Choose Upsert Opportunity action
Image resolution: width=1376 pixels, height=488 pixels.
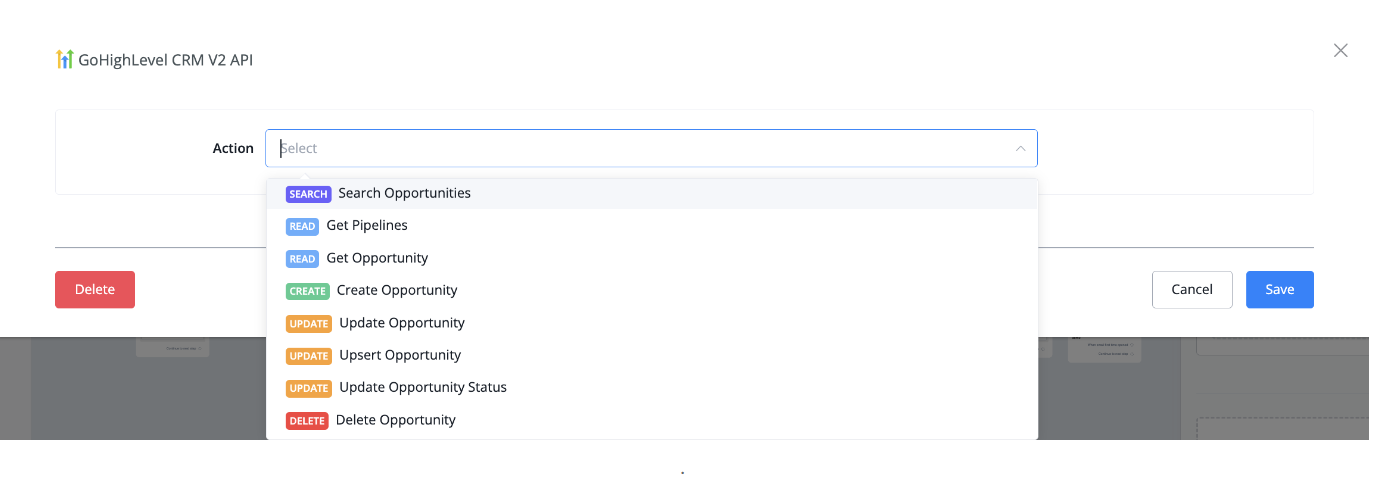pyautogui.click(x=652, y=355)
